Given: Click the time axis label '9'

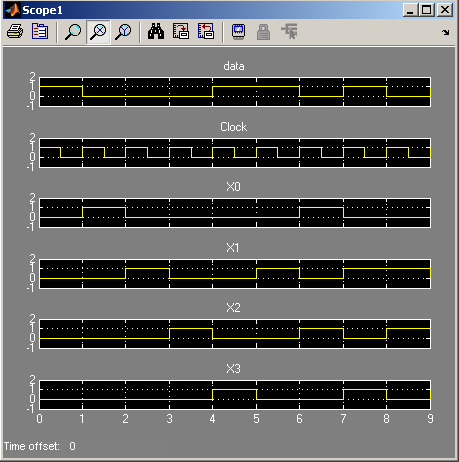Looking at the screenshot, I should [430, 419].
